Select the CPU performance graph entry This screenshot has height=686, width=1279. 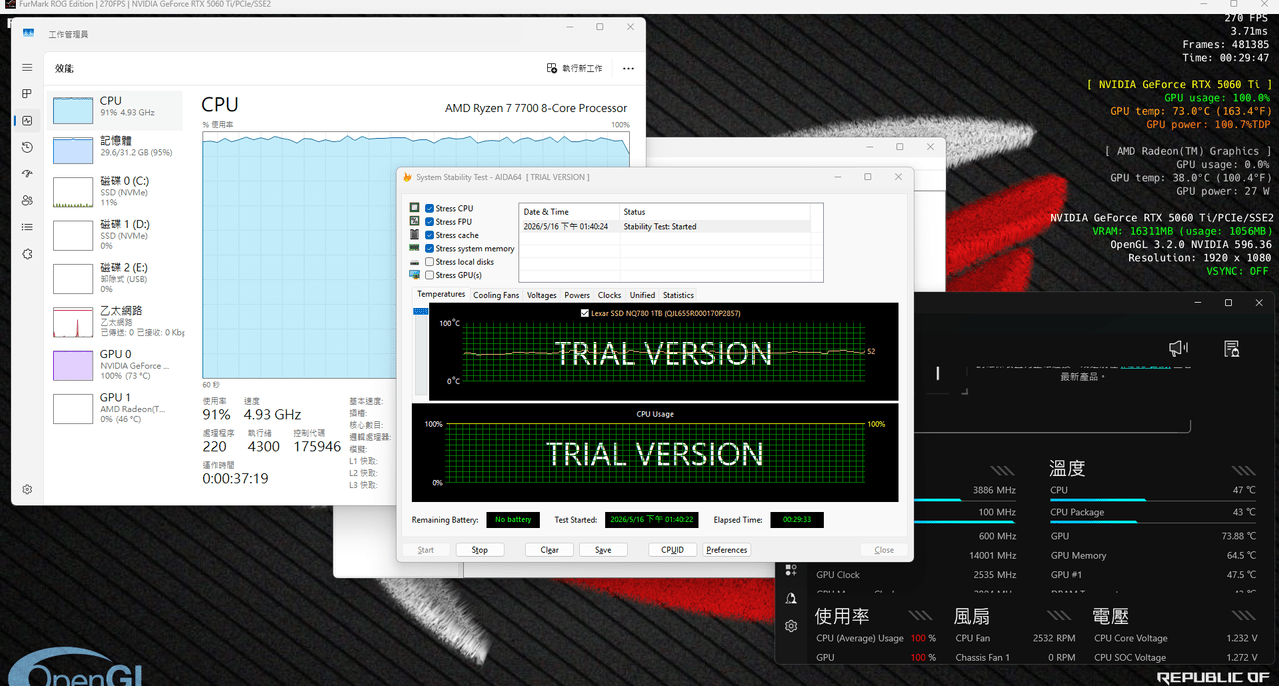click(116, 109)
